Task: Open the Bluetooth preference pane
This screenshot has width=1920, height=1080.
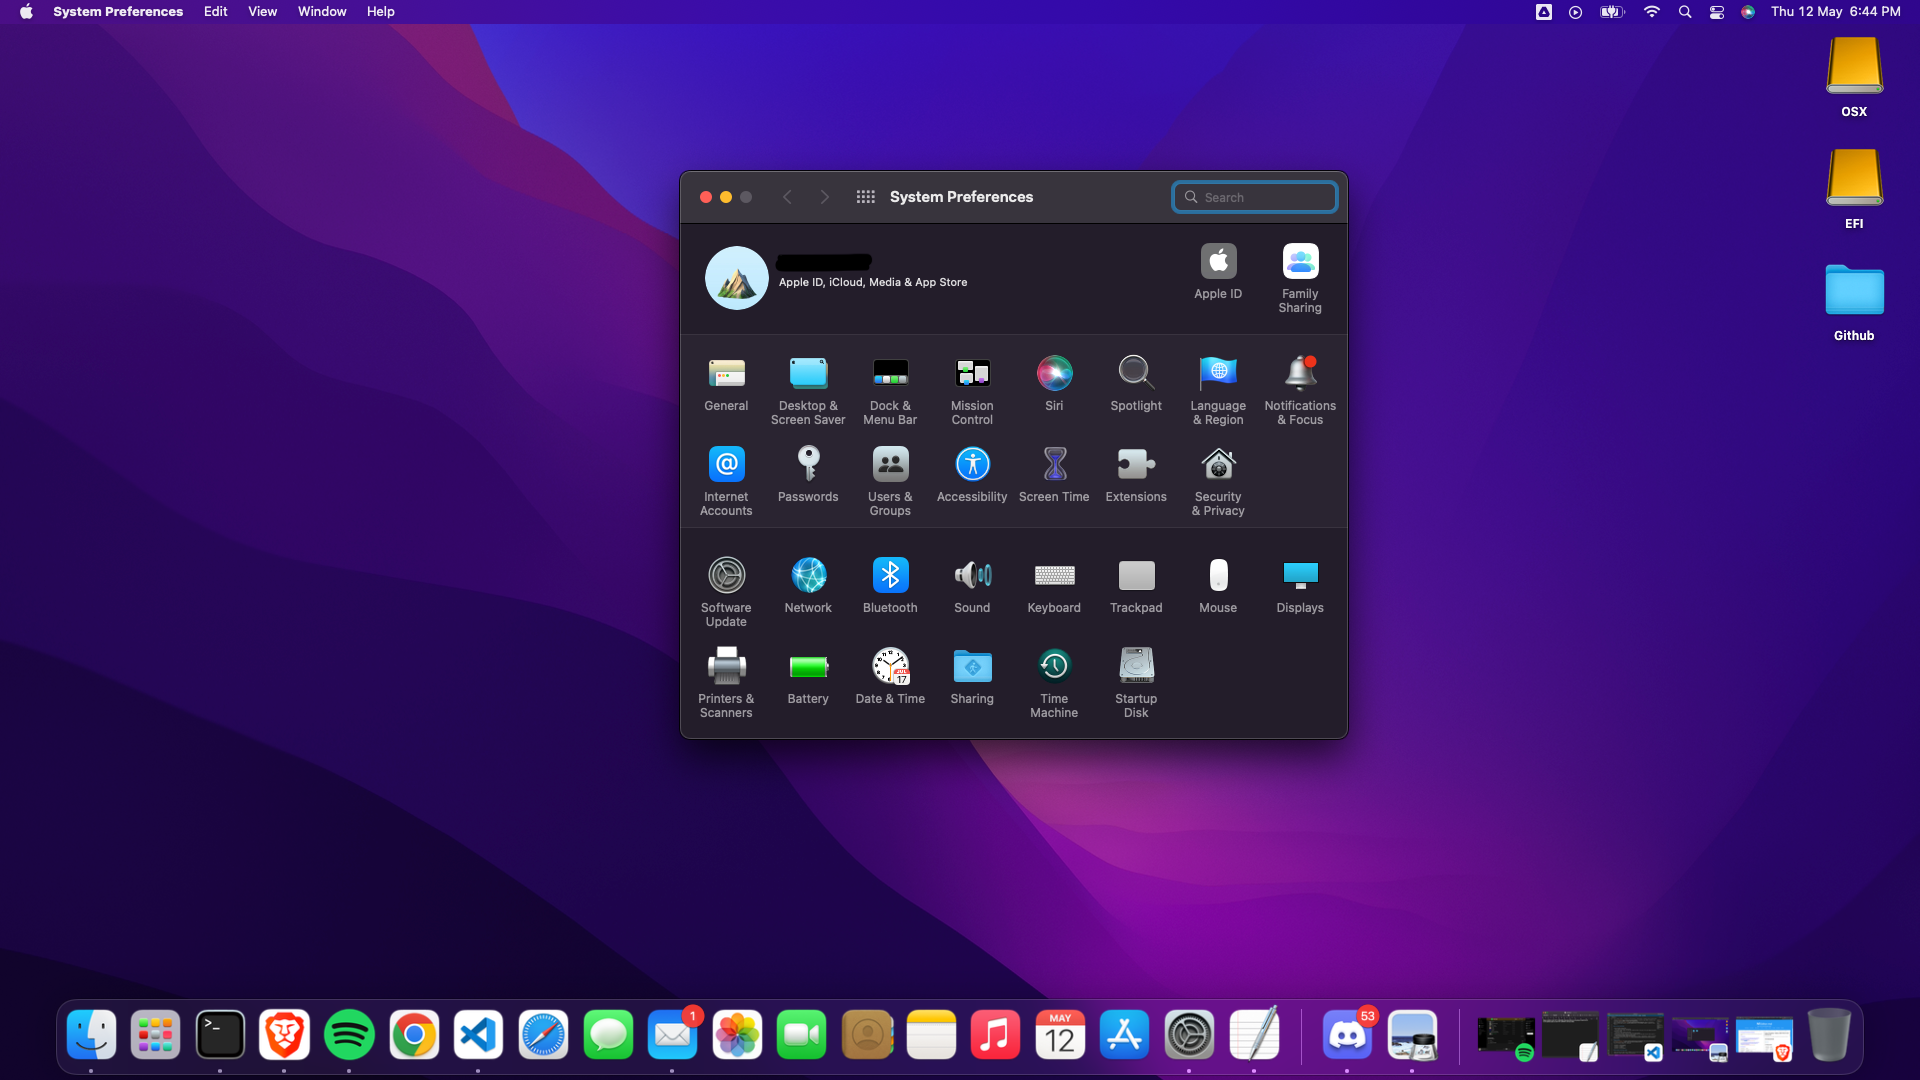Action: coord(890,576)
